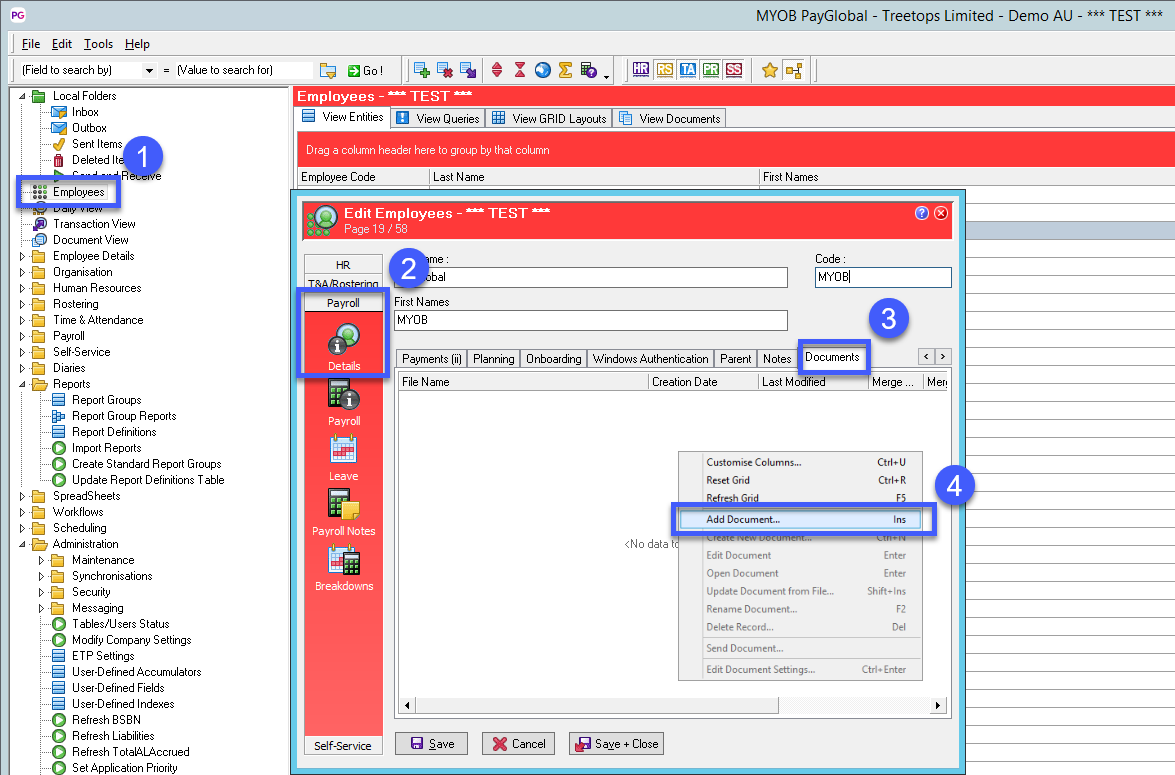Click the Go! search button

(365, 71)
